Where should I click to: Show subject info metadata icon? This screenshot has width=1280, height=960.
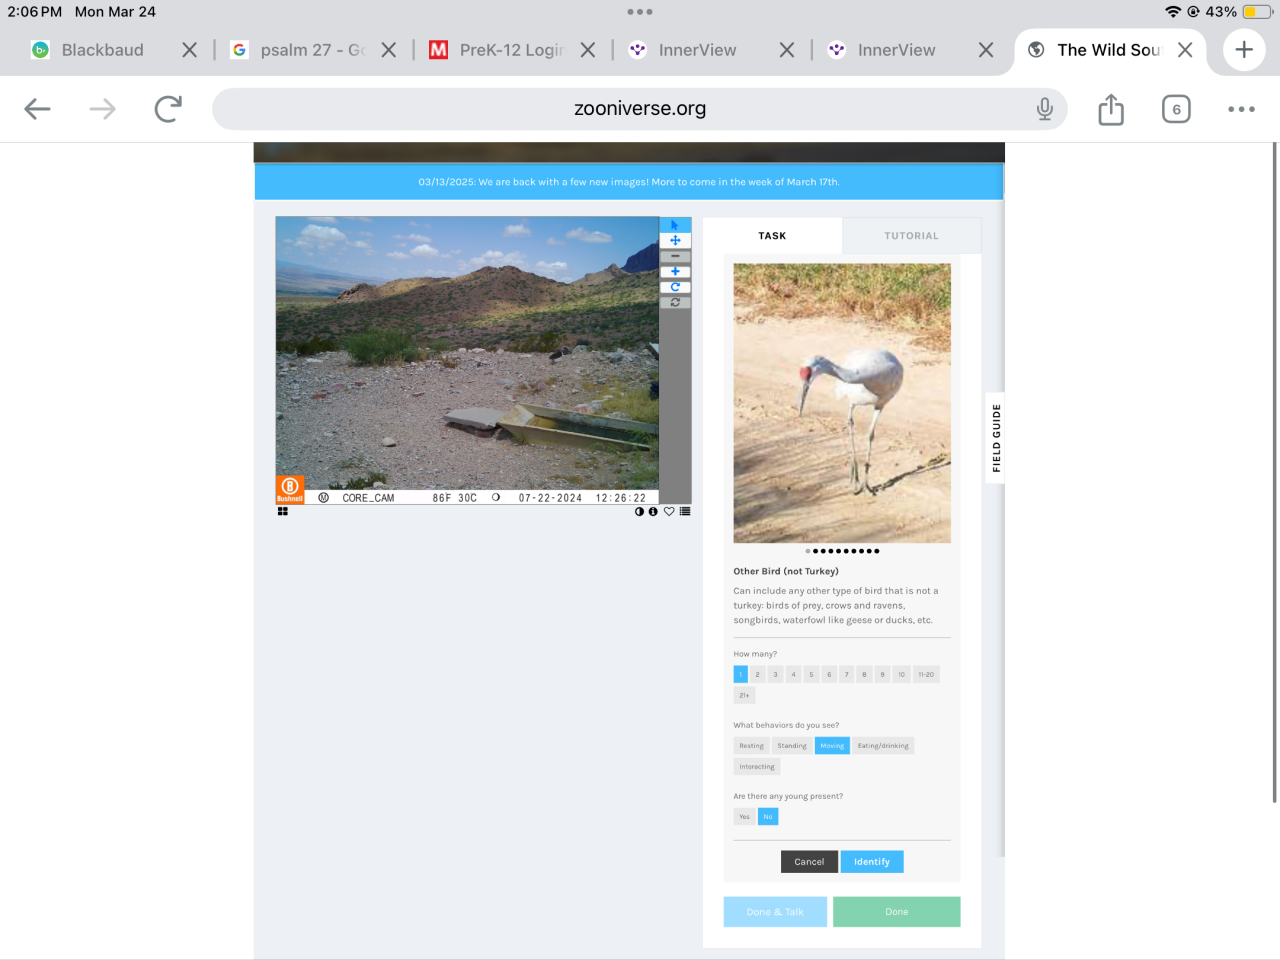coord(653,511)
